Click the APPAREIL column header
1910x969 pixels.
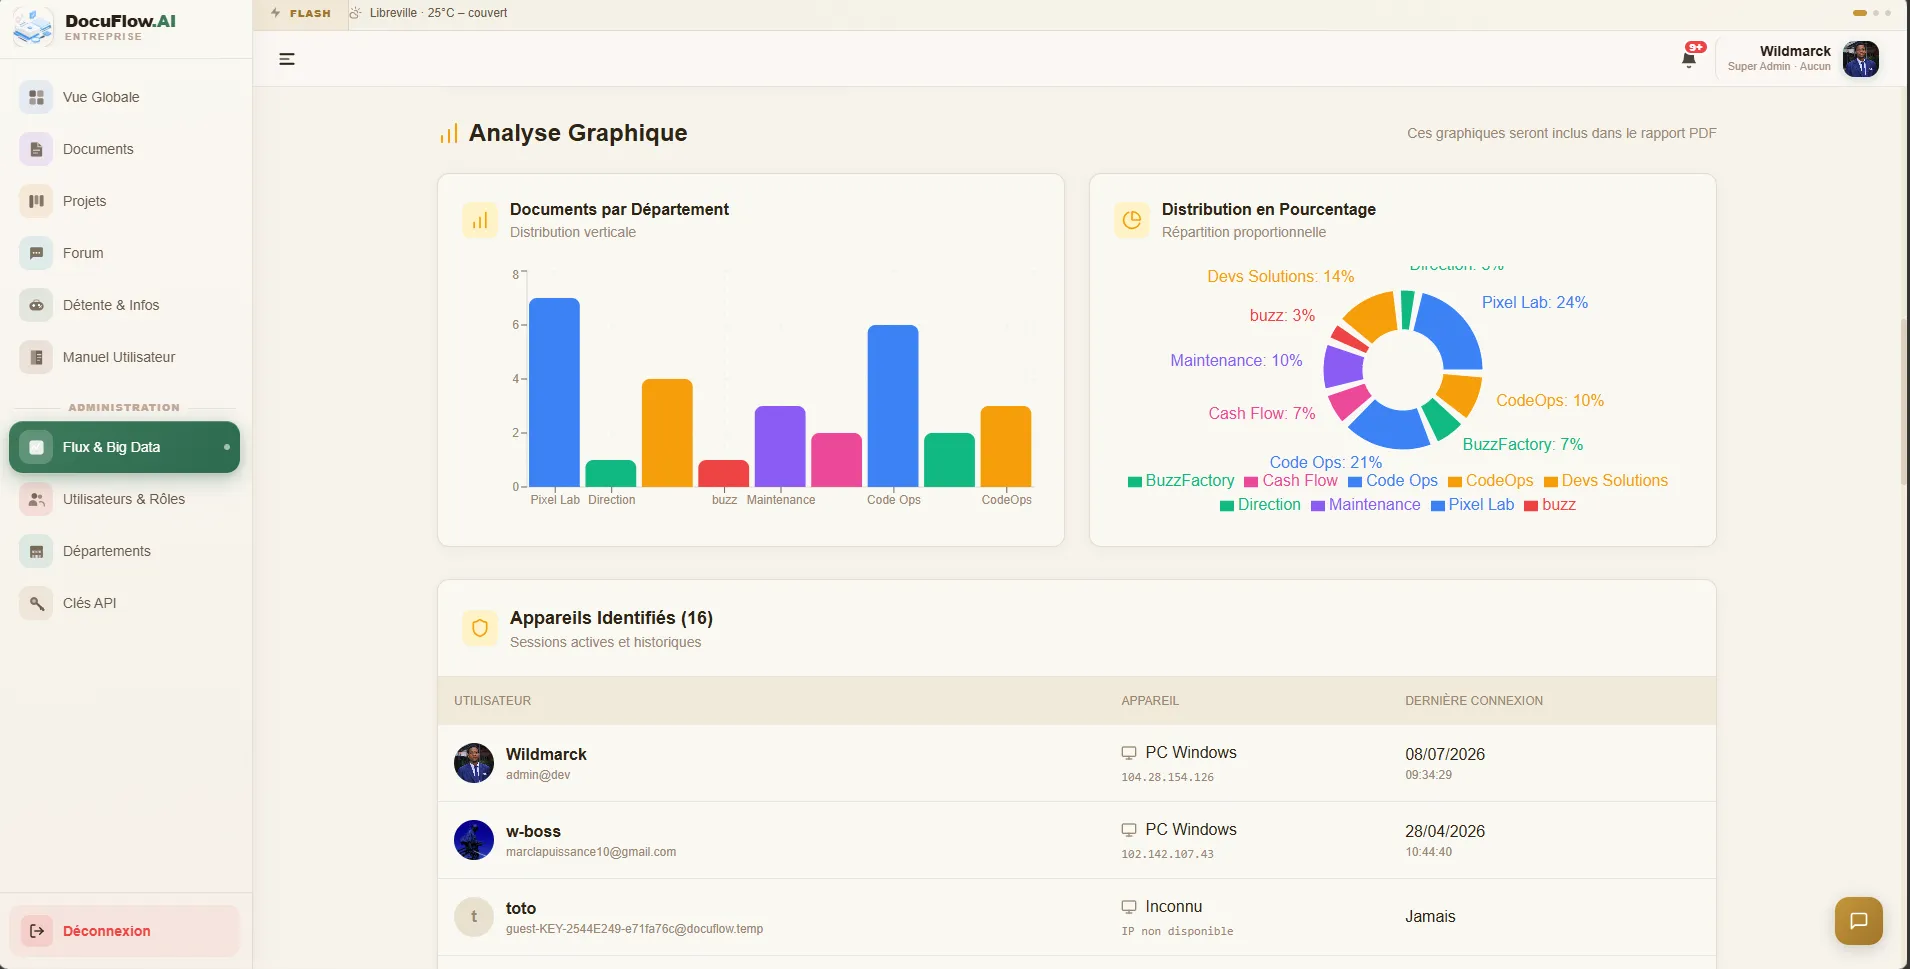[x=1150, y=701]
